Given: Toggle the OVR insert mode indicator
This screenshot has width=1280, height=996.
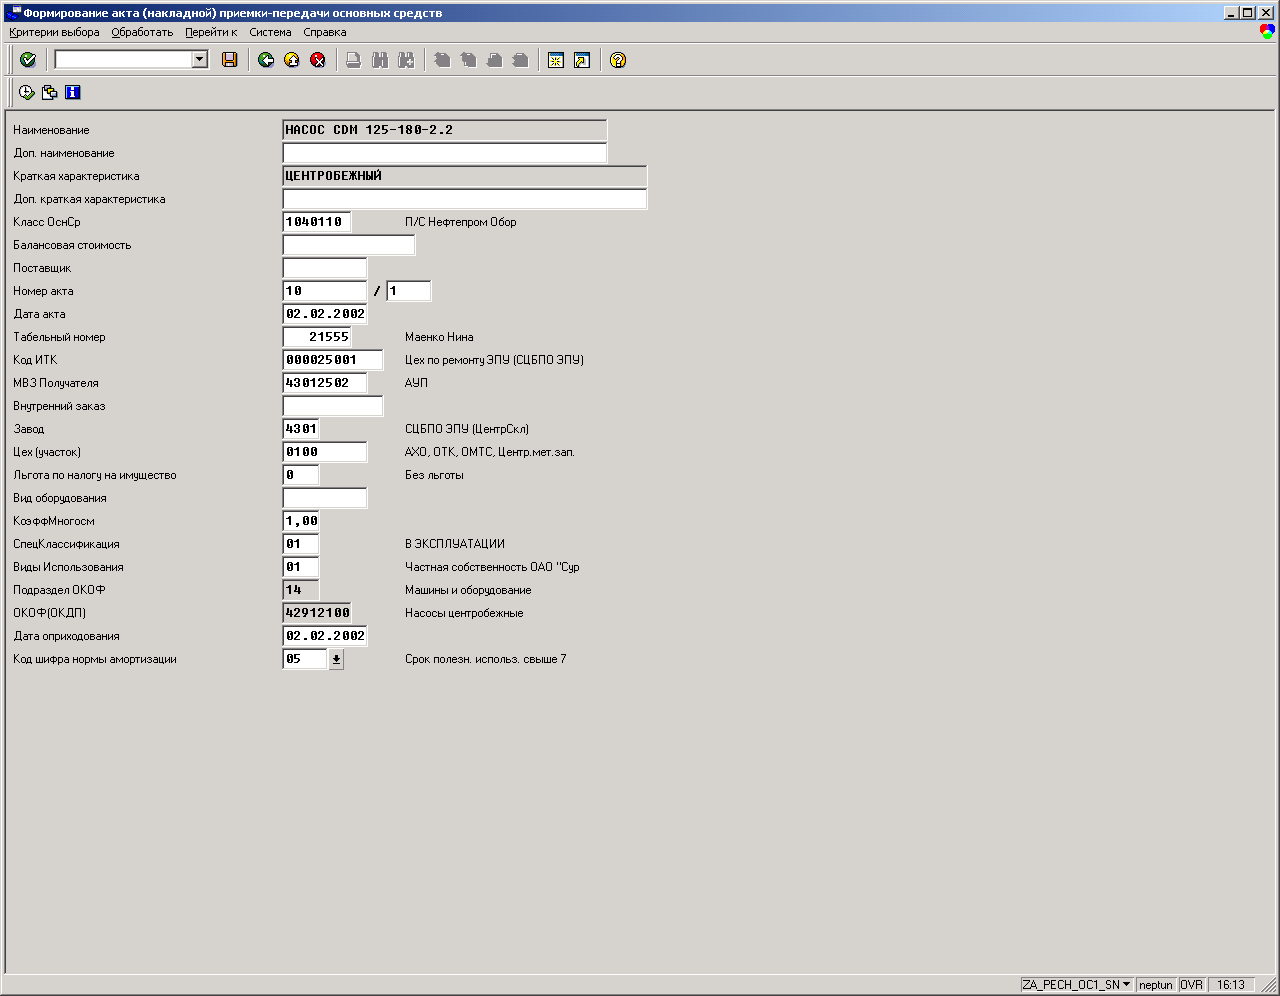Looking at the screenshot, I should coord(1191,985).
